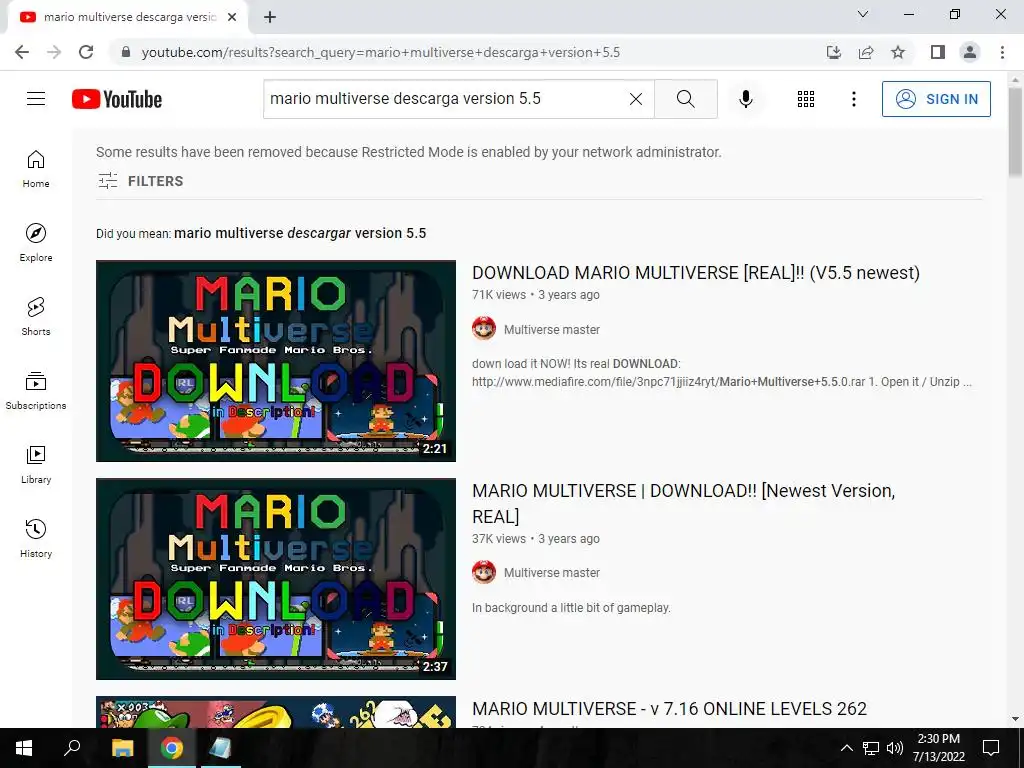
Task: Open a new browser tab with plus
Action: click(270, 17)
